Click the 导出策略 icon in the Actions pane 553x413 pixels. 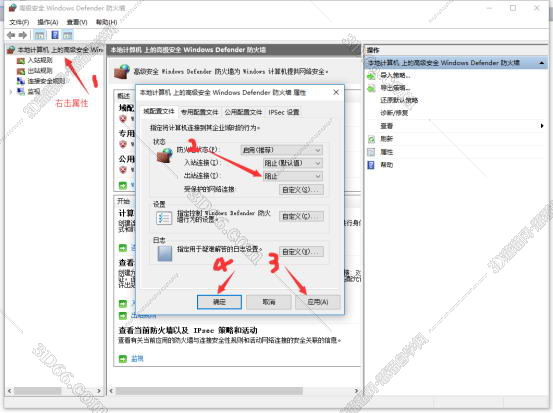click(x=371, y=88)
